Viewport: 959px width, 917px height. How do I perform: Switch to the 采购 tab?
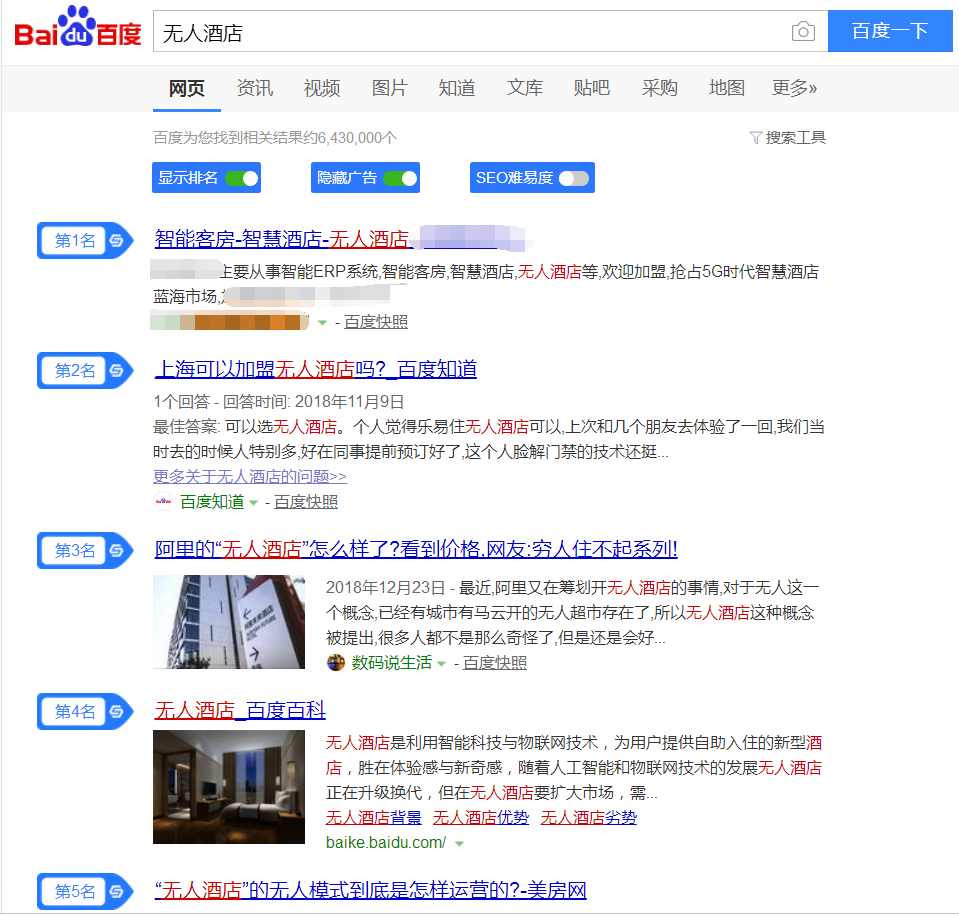659,88
